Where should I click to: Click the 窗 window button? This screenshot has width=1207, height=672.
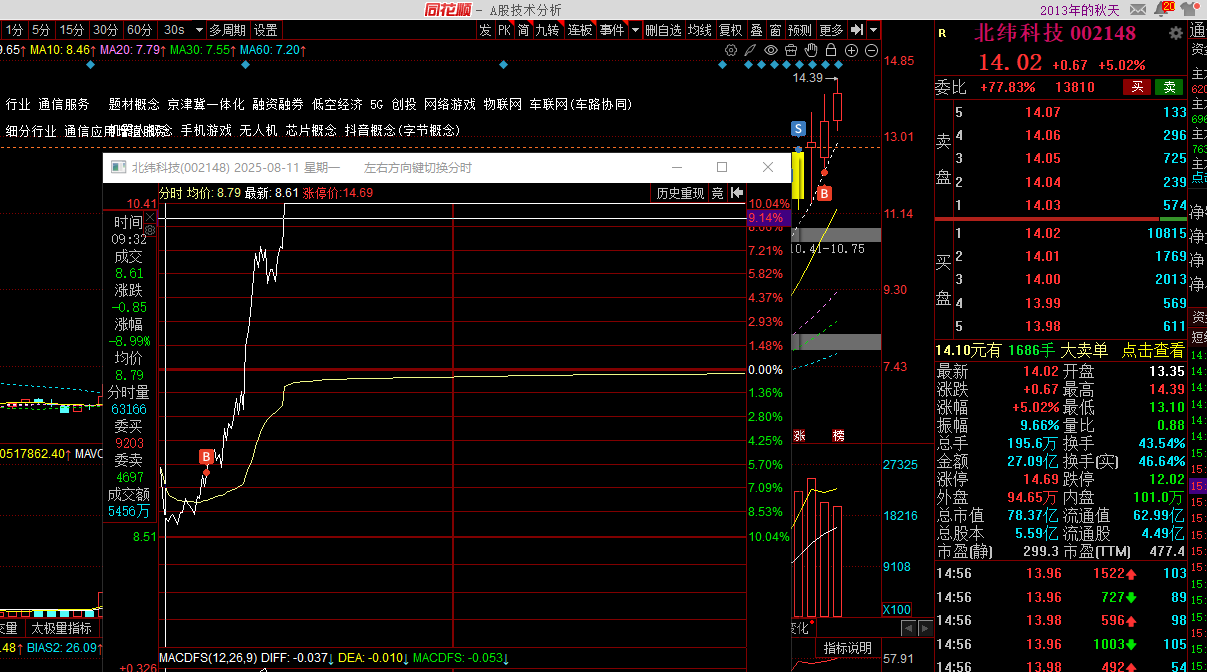tap(776, 30)
